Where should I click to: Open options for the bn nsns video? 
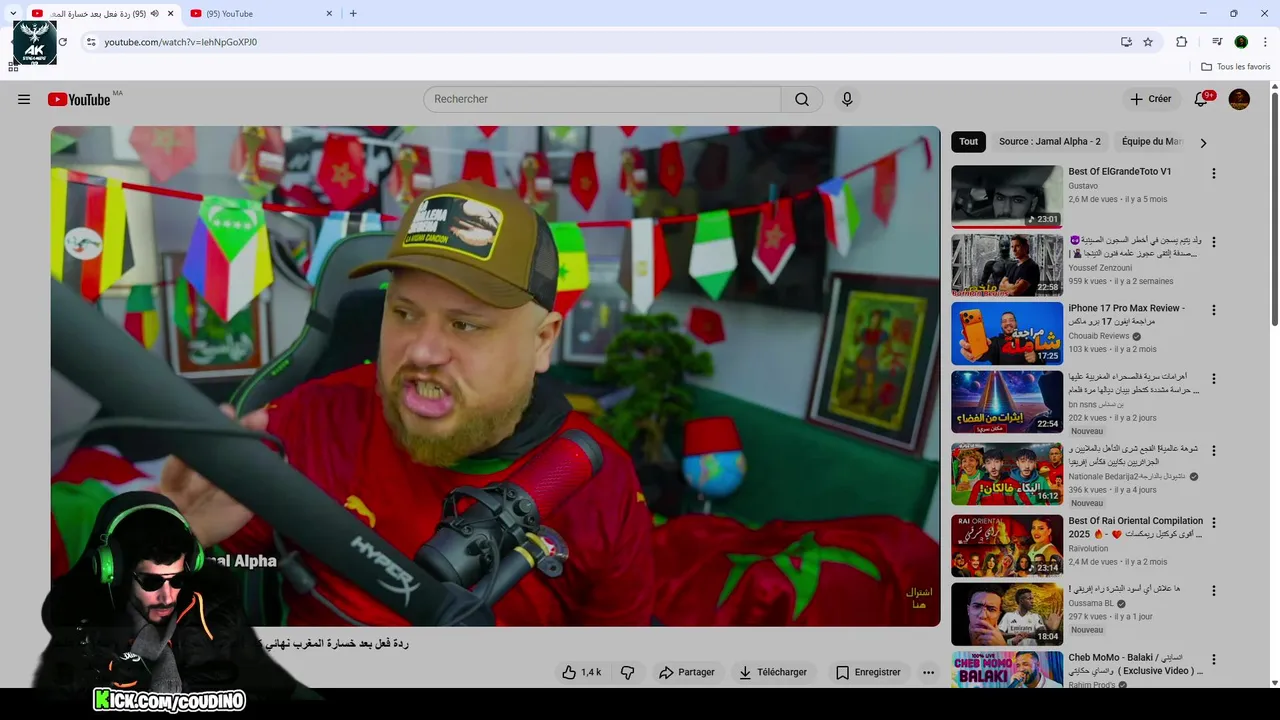[1214, 379]
